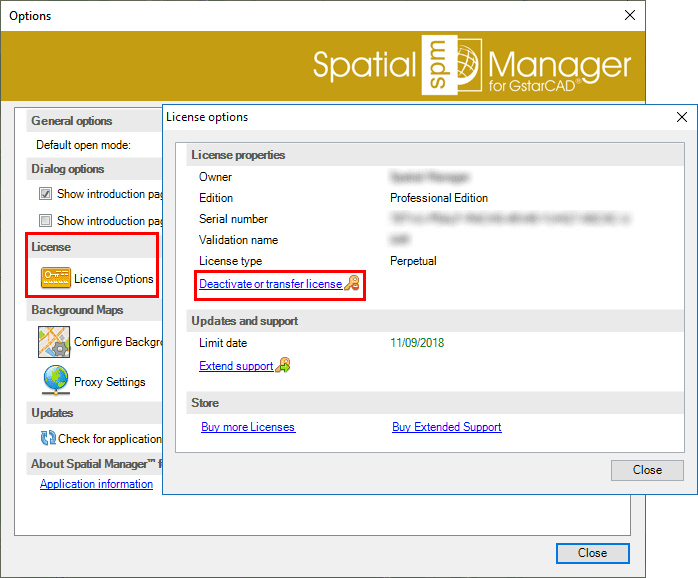Image resolution: width=698 pixels, height=578 pixels.
Task: Click the Proxy Settings globe icon
Action: (x=55, y=381)
